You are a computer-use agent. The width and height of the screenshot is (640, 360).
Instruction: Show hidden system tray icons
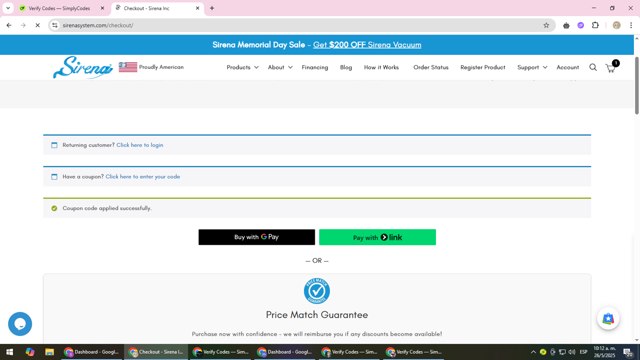point(533,352)
